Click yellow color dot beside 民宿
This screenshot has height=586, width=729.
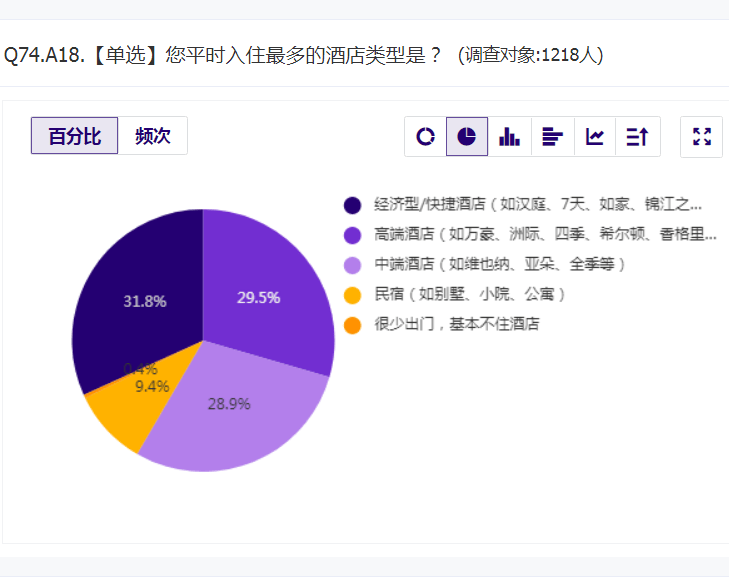pos(352,295)
